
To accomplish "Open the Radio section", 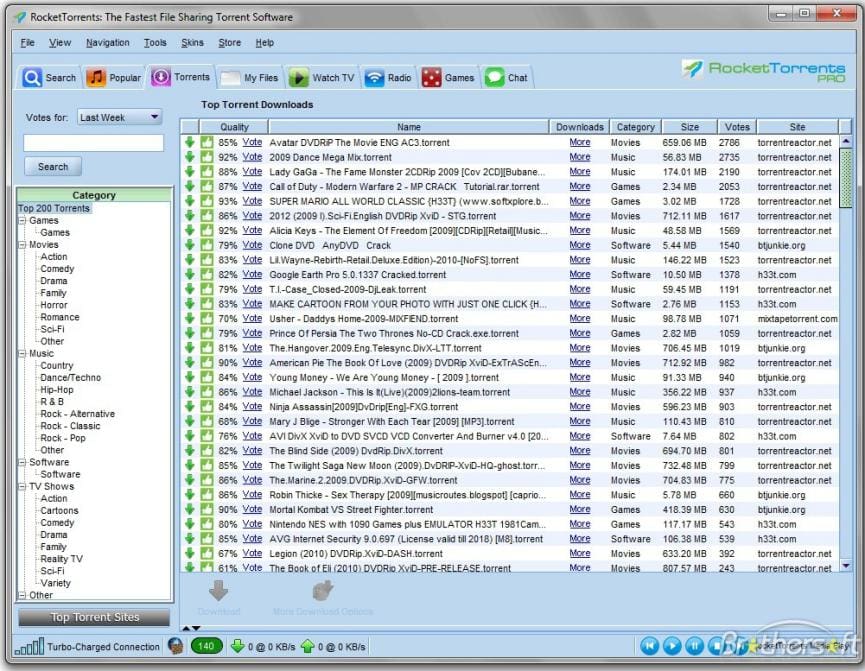I will coord(388,77).
